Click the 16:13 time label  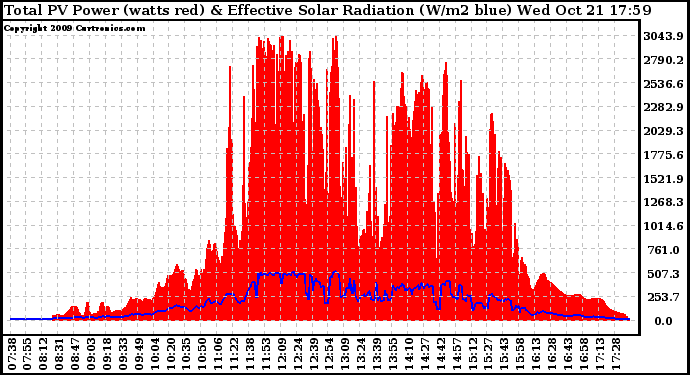tap(536, 354)
